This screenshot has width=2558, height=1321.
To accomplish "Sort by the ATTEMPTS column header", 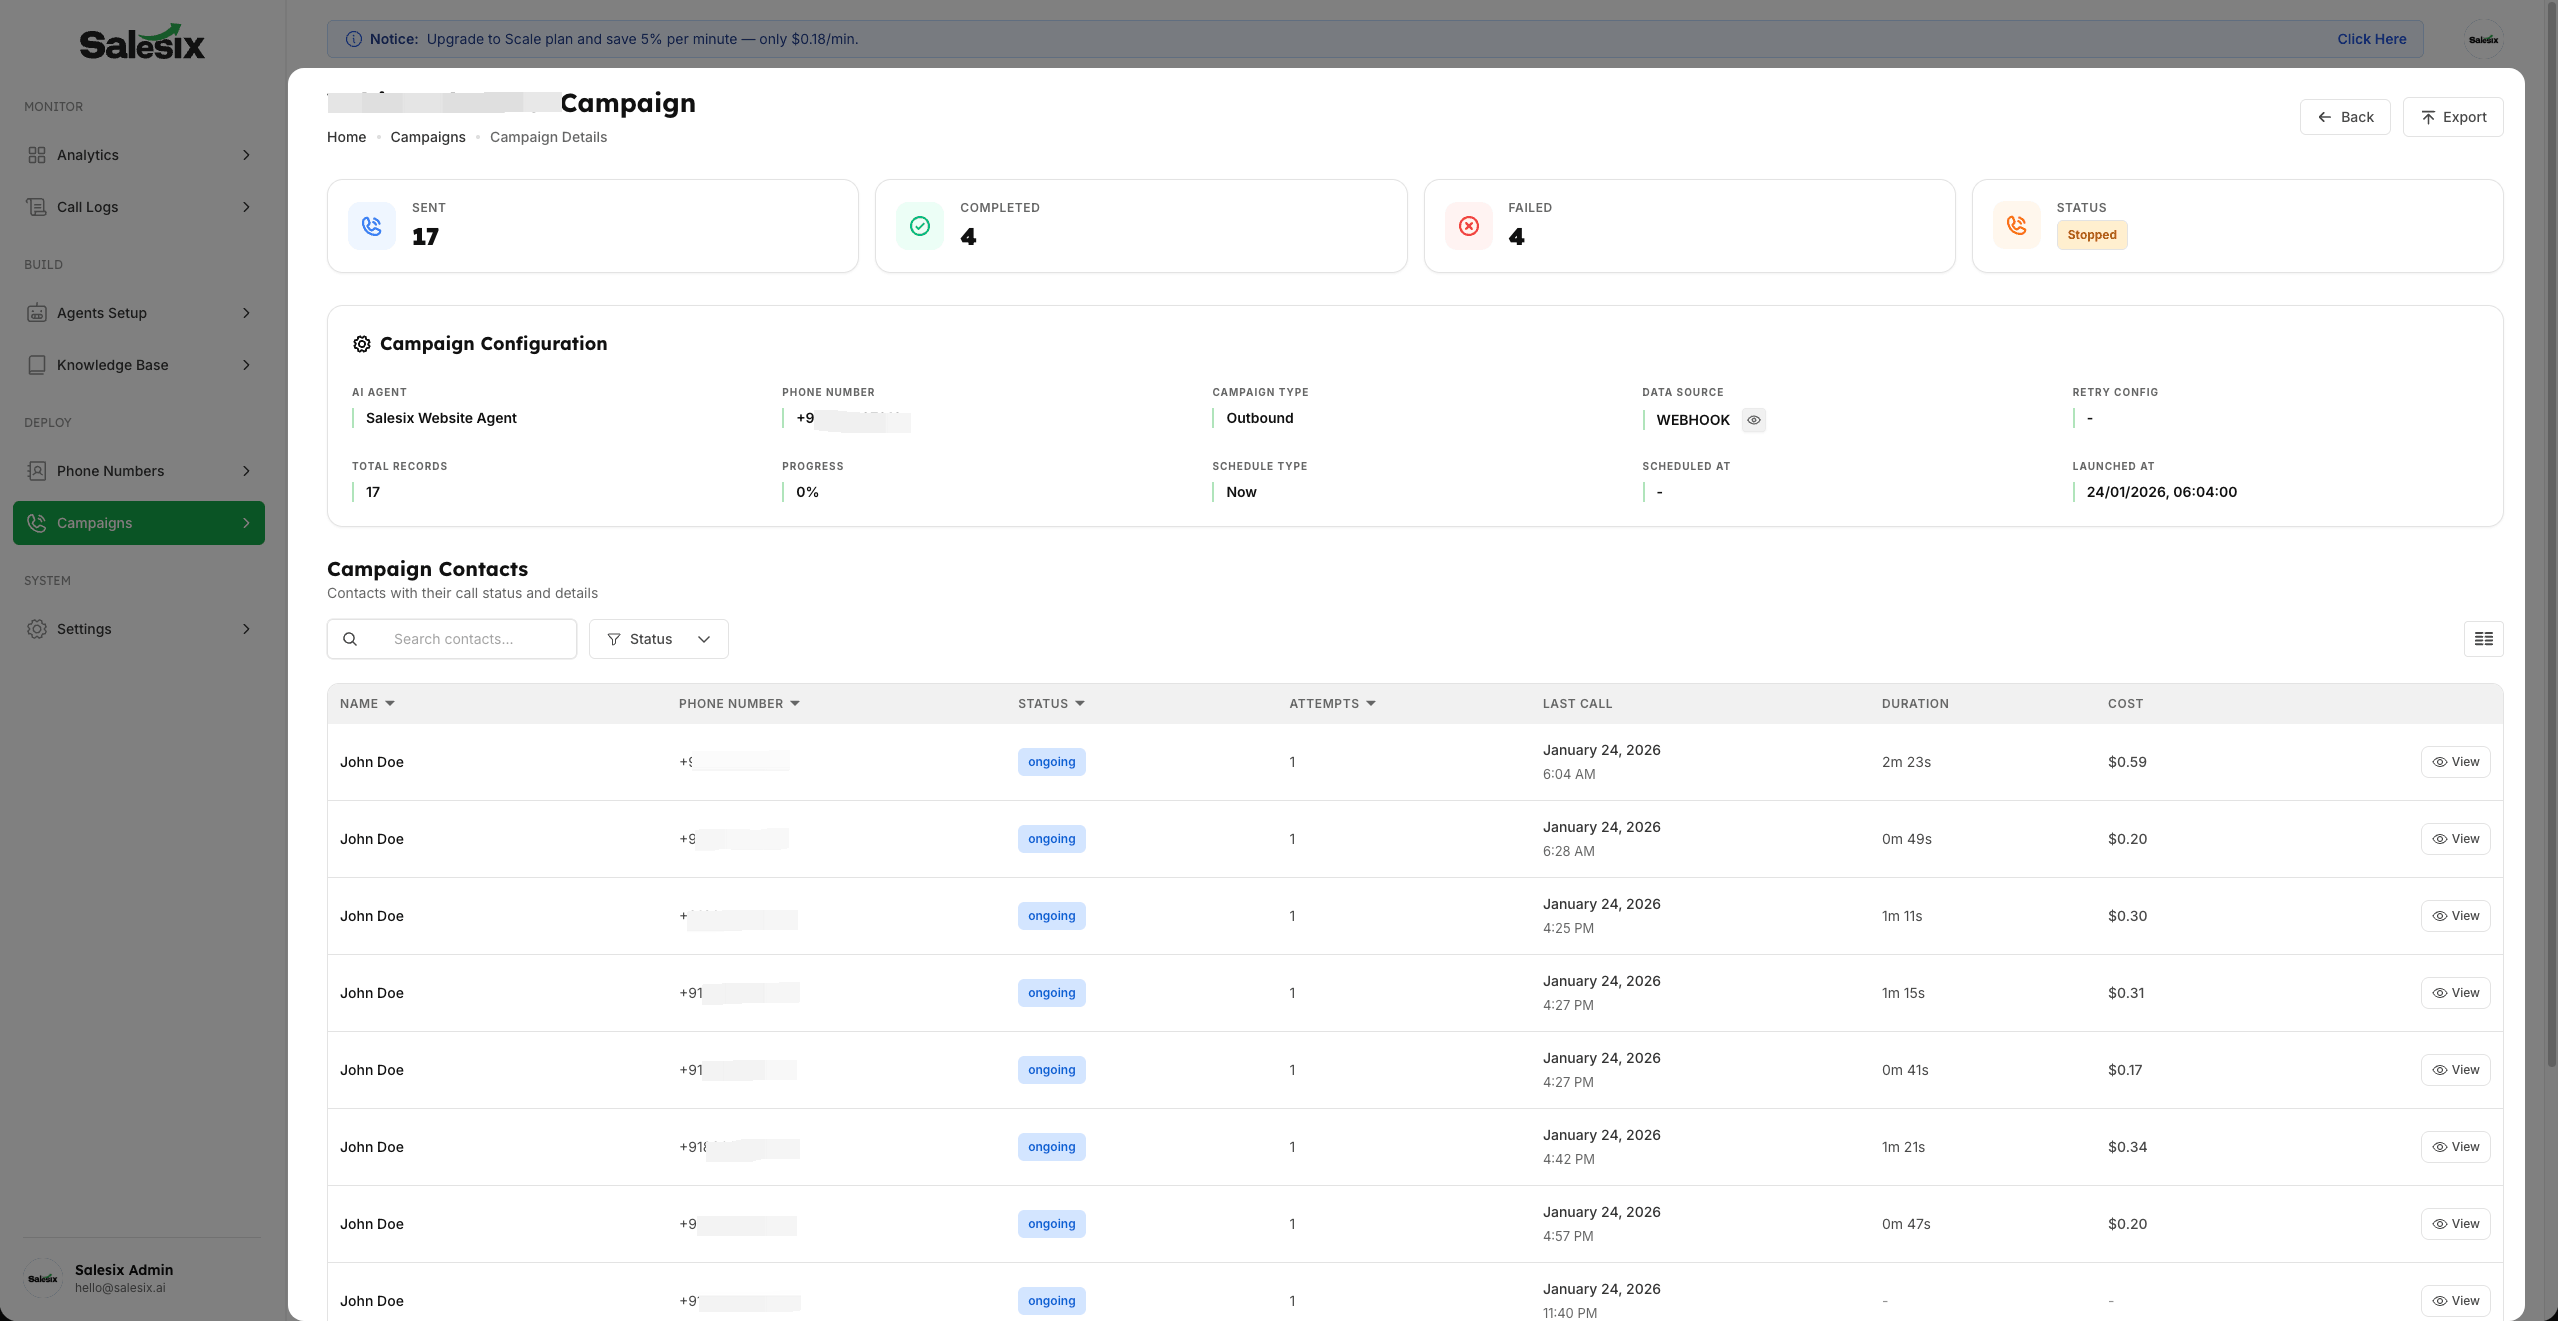I will pyautogui.click(x=1331, y=703).
